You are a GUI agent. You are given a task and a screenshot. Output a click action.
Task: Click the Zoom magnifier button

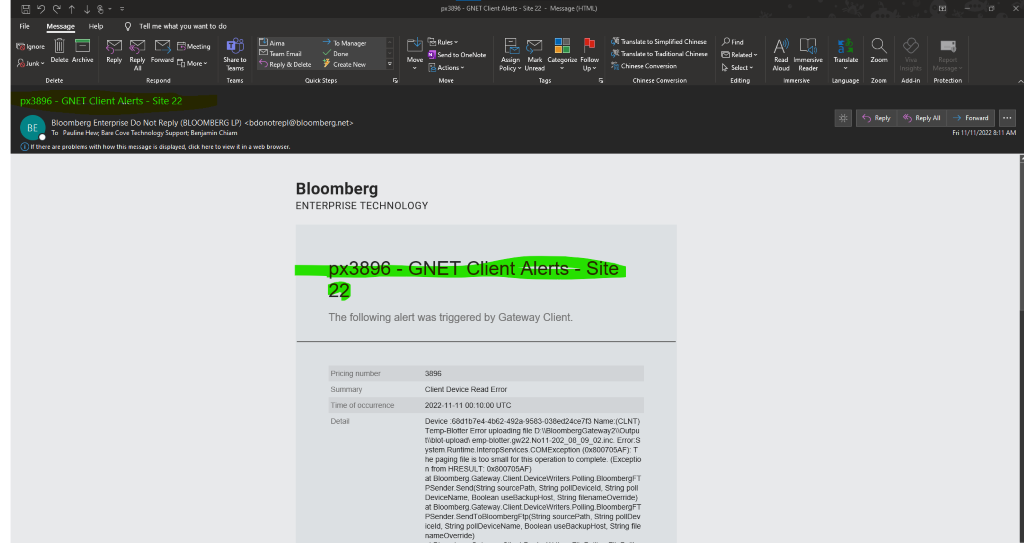click(x=879, y=51)
